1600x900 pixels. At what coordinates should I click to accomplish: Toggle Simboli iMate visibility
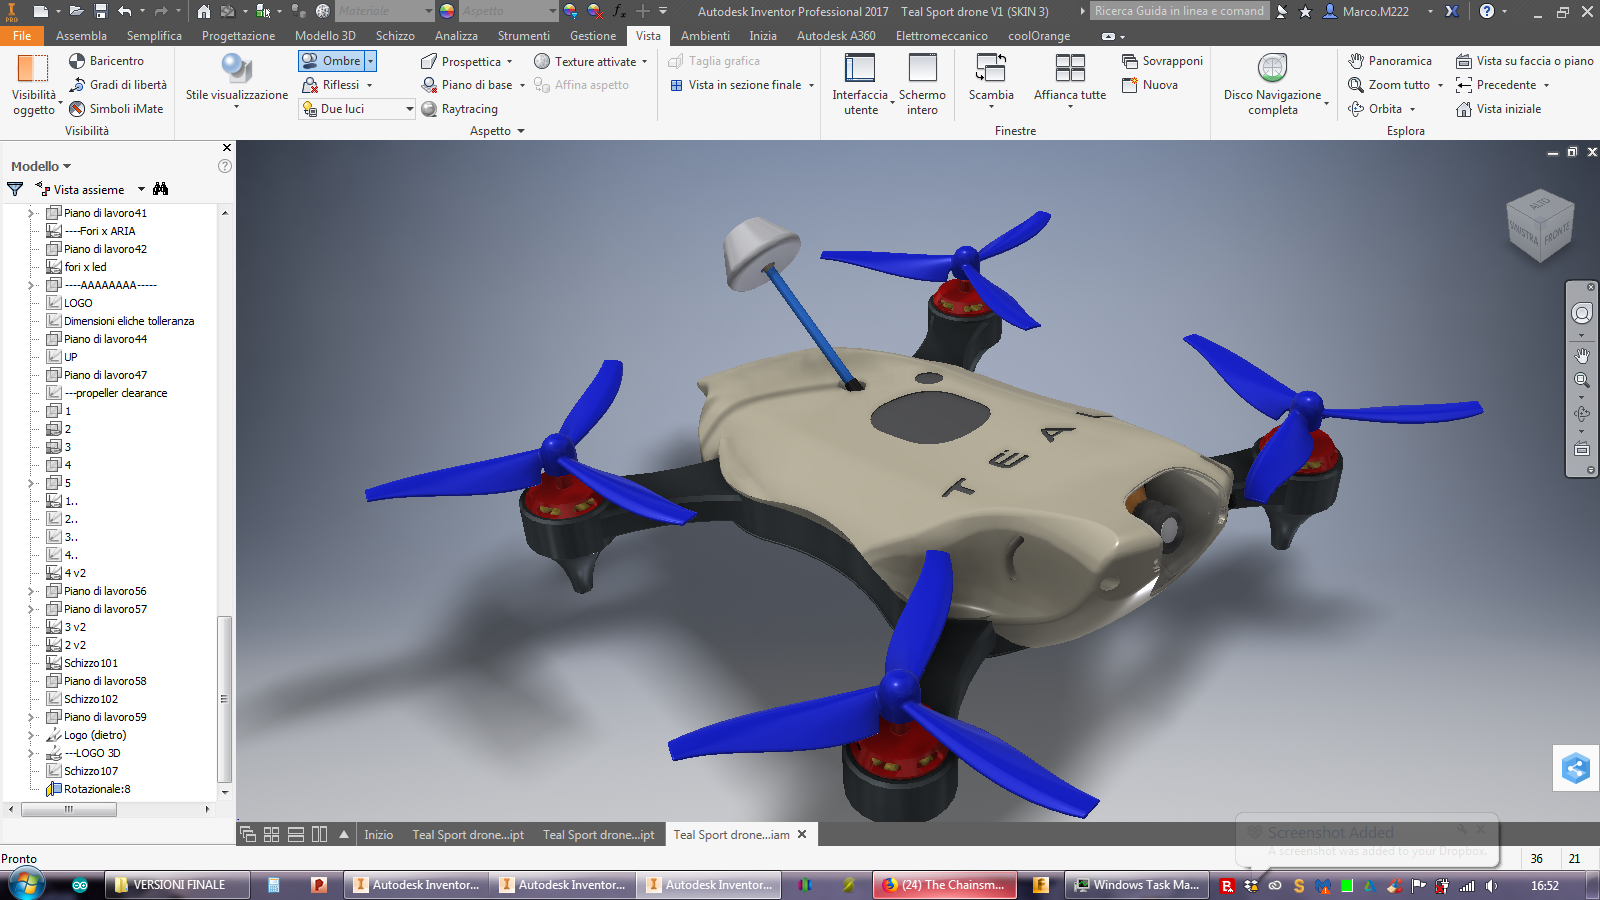pos(116,109)
